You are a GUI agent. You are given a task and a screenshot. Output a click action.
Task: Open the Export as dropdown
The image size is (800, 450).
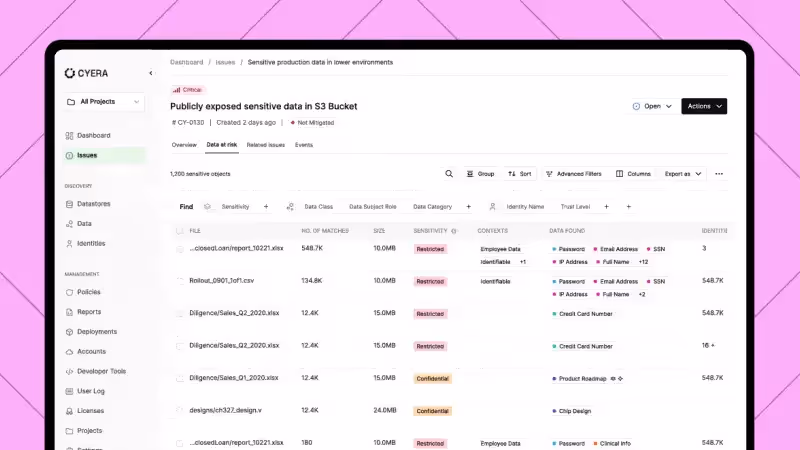[683, 174]
